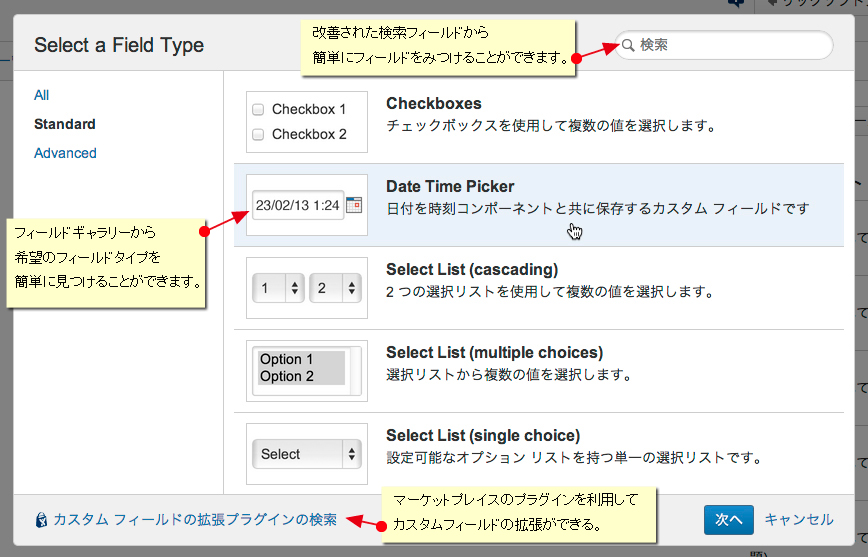Focus the 検索 search field

point(730,45)
